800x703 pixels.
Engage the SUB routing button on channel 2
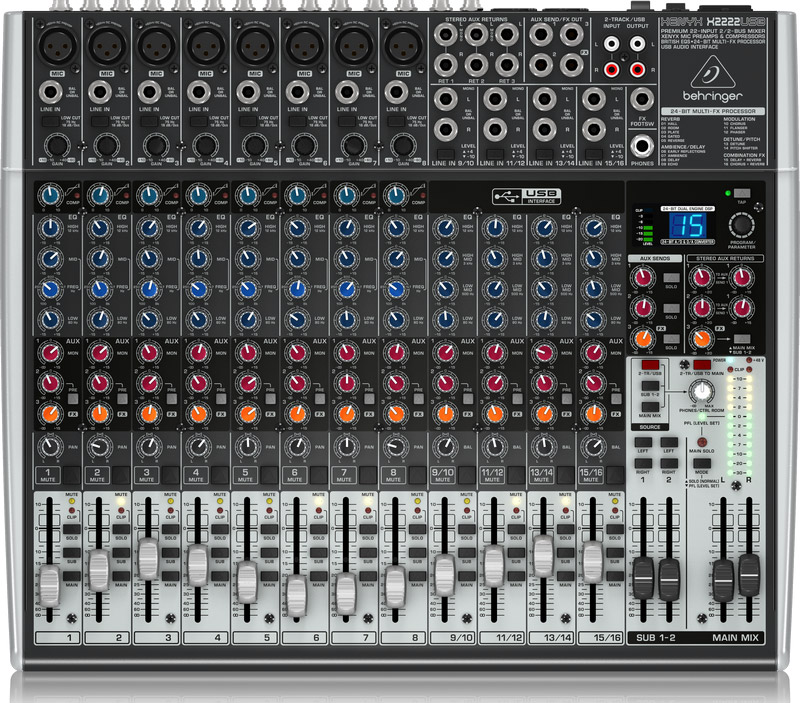[x=121, y=553]
